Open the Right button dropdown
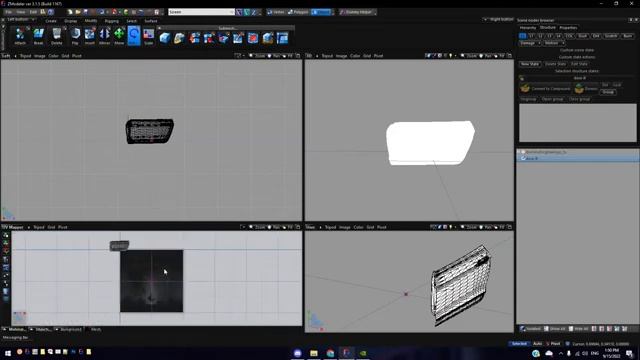The width and height of the screenshot is (640, 360). coord(498,19)
